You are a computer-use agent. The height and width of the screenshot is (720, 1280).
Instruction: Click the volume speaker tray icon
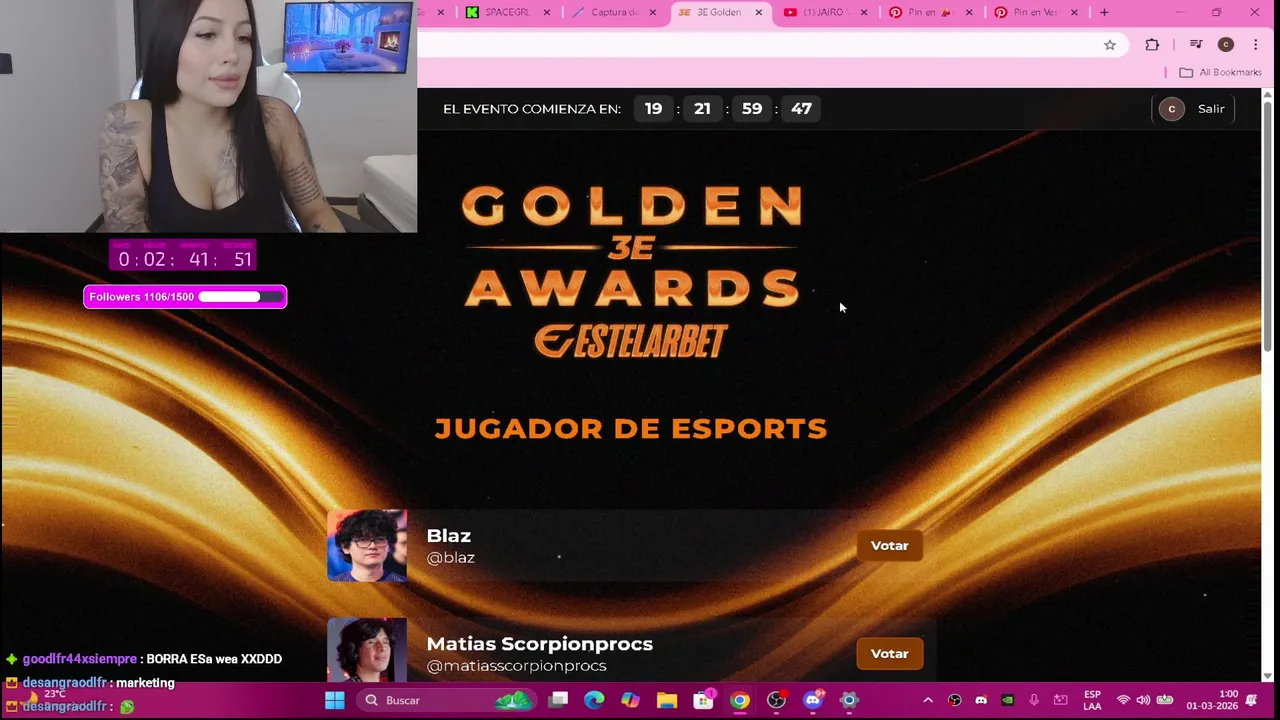click(1143, 700)
